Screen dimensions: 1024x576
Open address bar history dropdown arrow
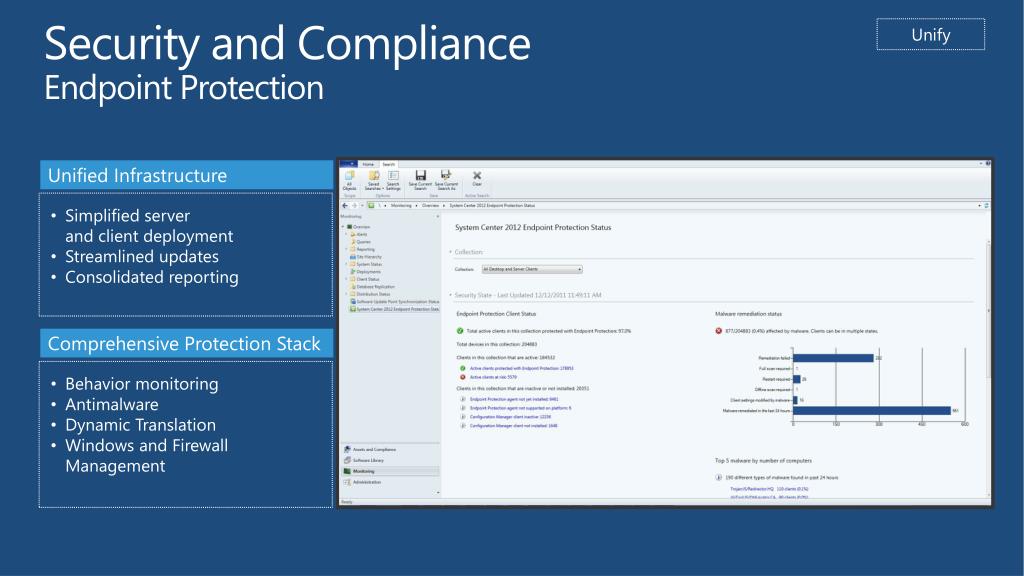(x=979, y=206)
